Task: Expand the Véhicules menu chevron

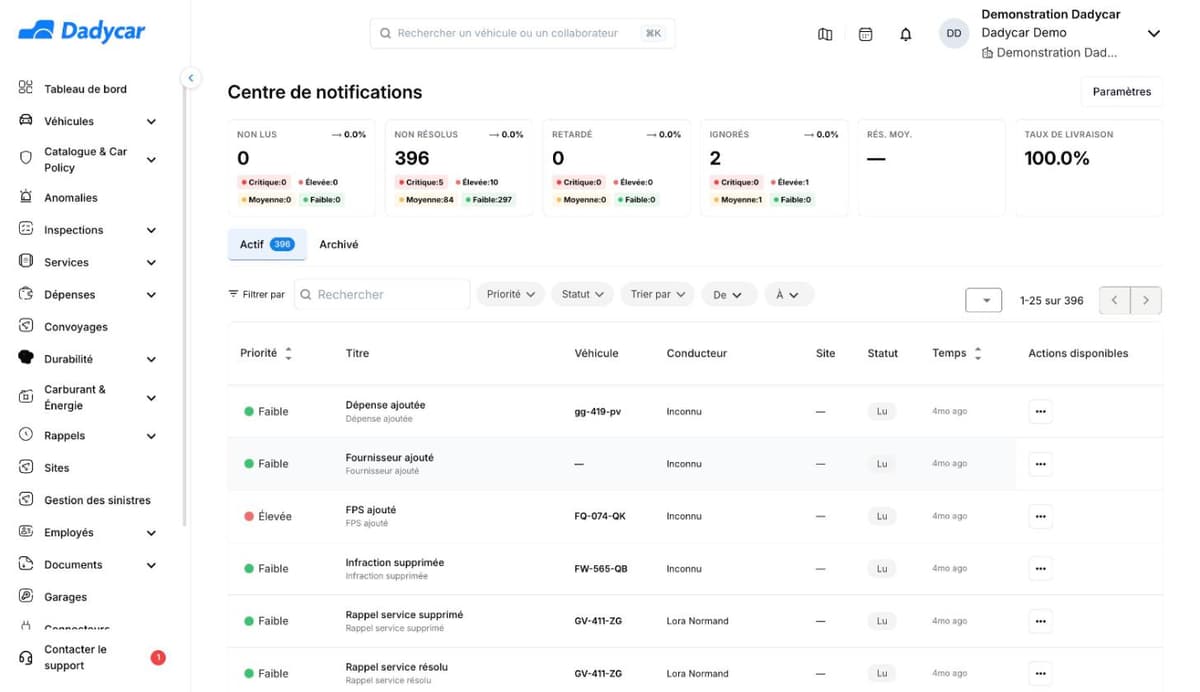Action: point(151,122)
